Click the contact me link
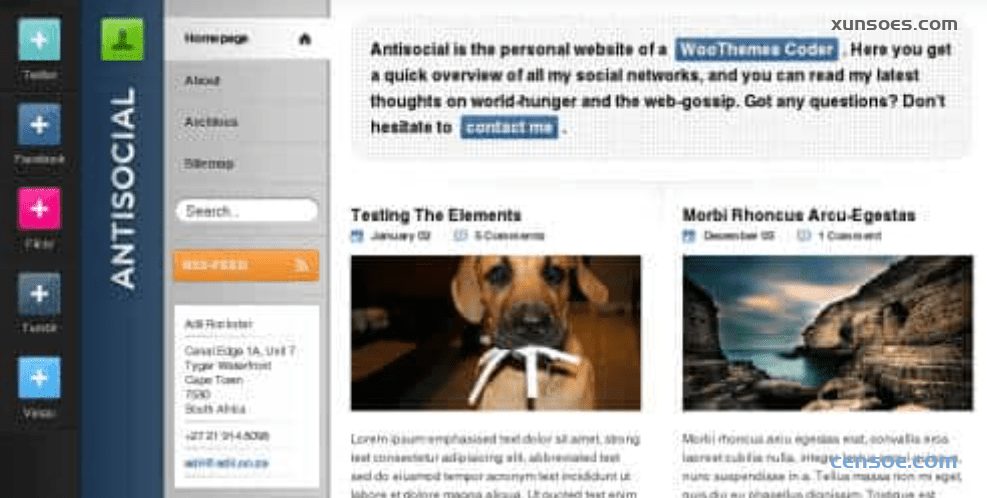This screenshot has height=498, width=987. coord(509,127)
